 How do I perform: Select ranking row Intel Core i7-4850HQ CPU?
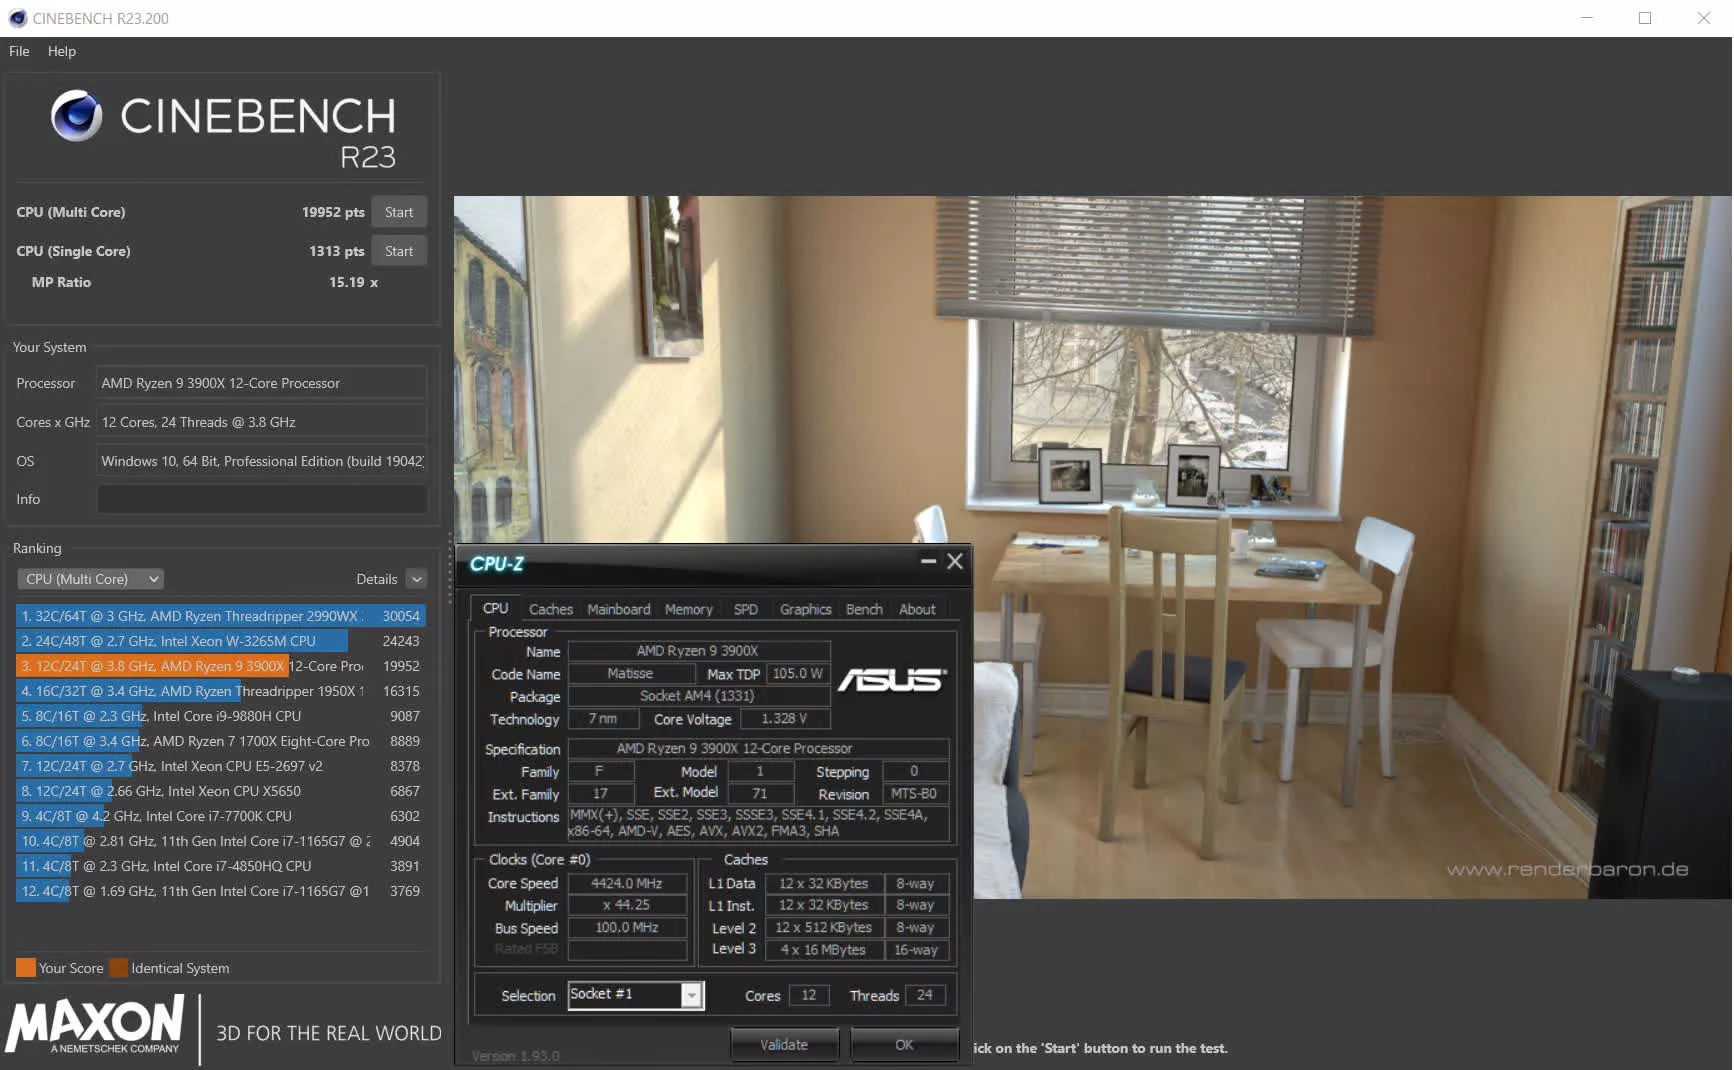point(220,866)
